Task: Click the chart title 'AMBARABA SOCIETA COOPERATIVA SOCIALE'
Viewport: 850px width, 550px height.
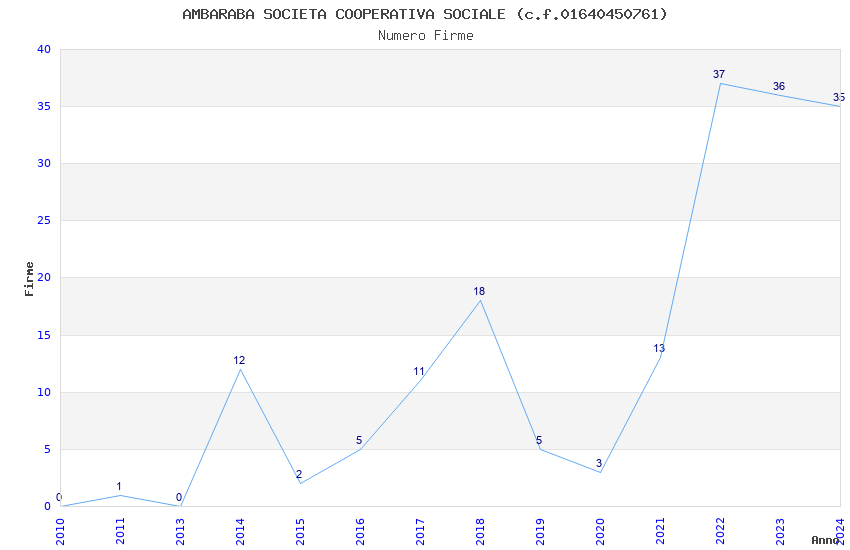Action: 344,14
